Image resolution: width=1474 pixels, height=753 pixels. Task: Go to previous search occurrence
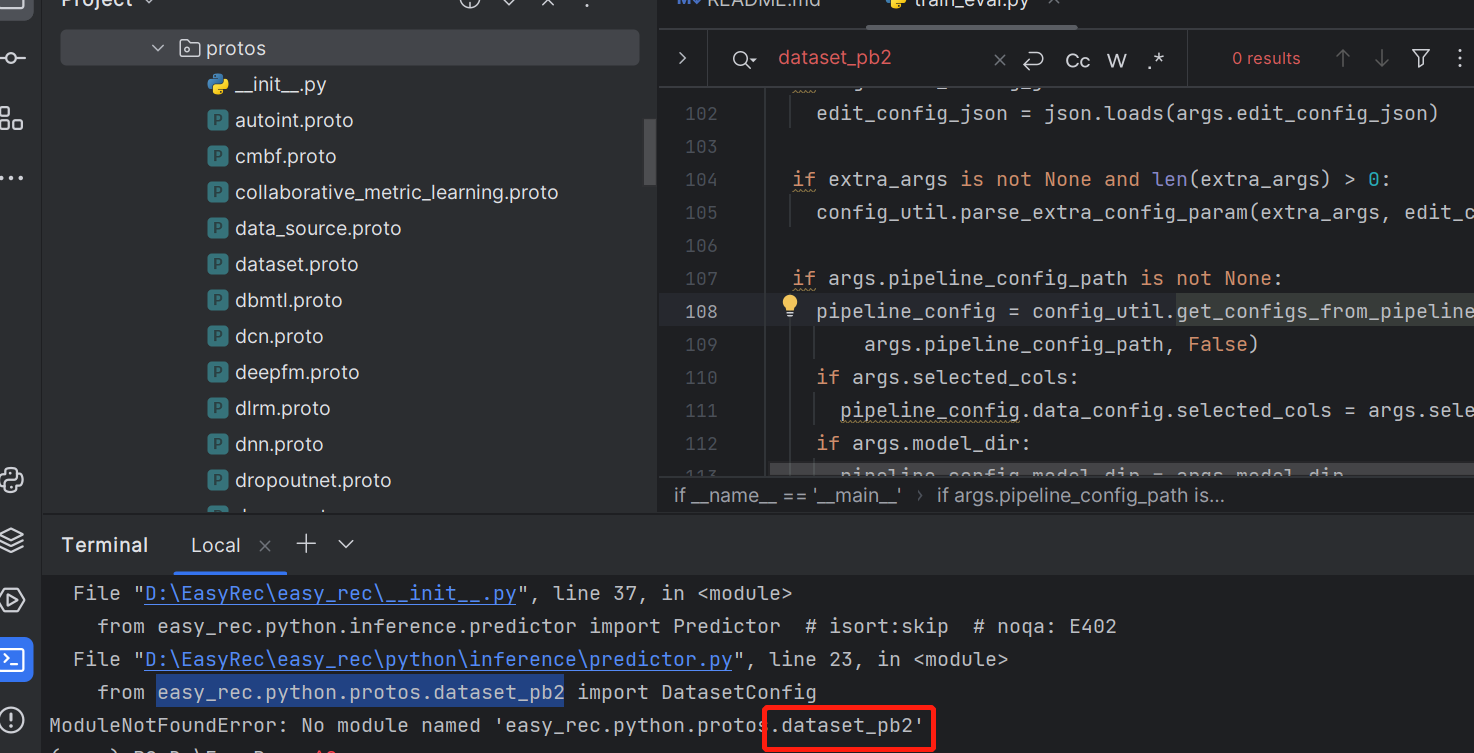pos(1343,59)
